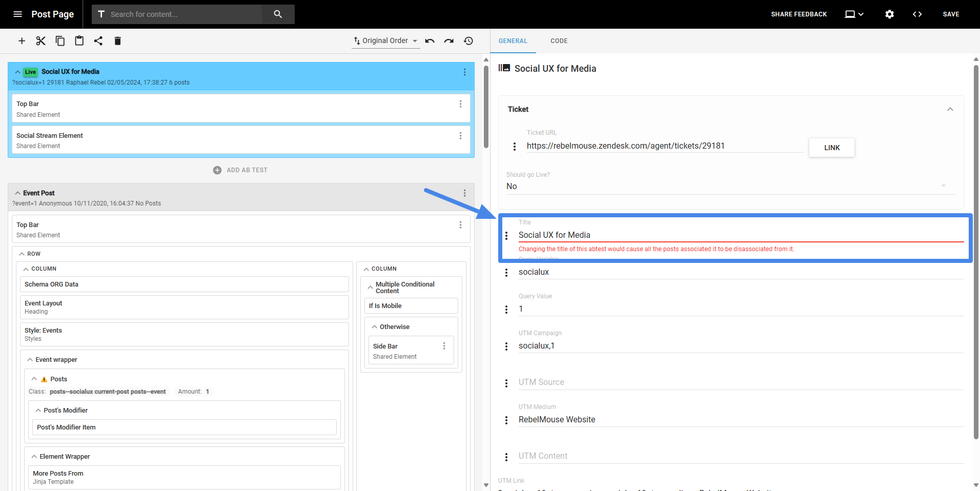Click the paste clipboard icon

pyautogui.click(x=79, y=41)
